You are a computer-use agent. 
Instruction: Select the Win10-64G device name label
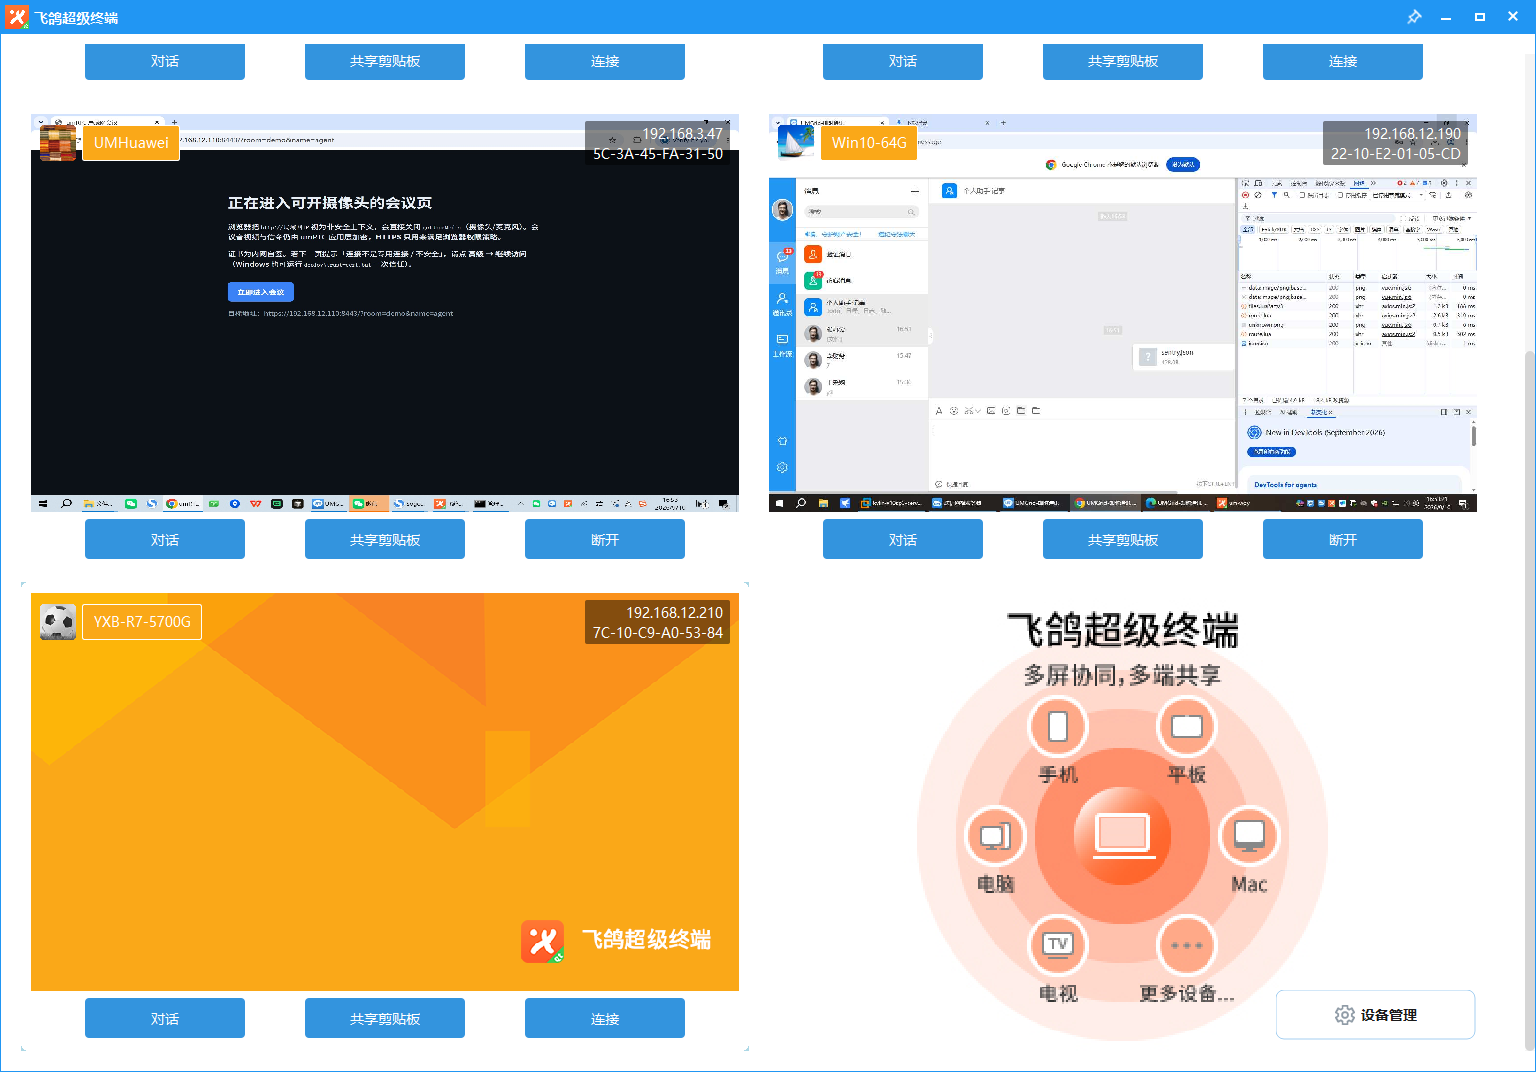coord(869,142)
